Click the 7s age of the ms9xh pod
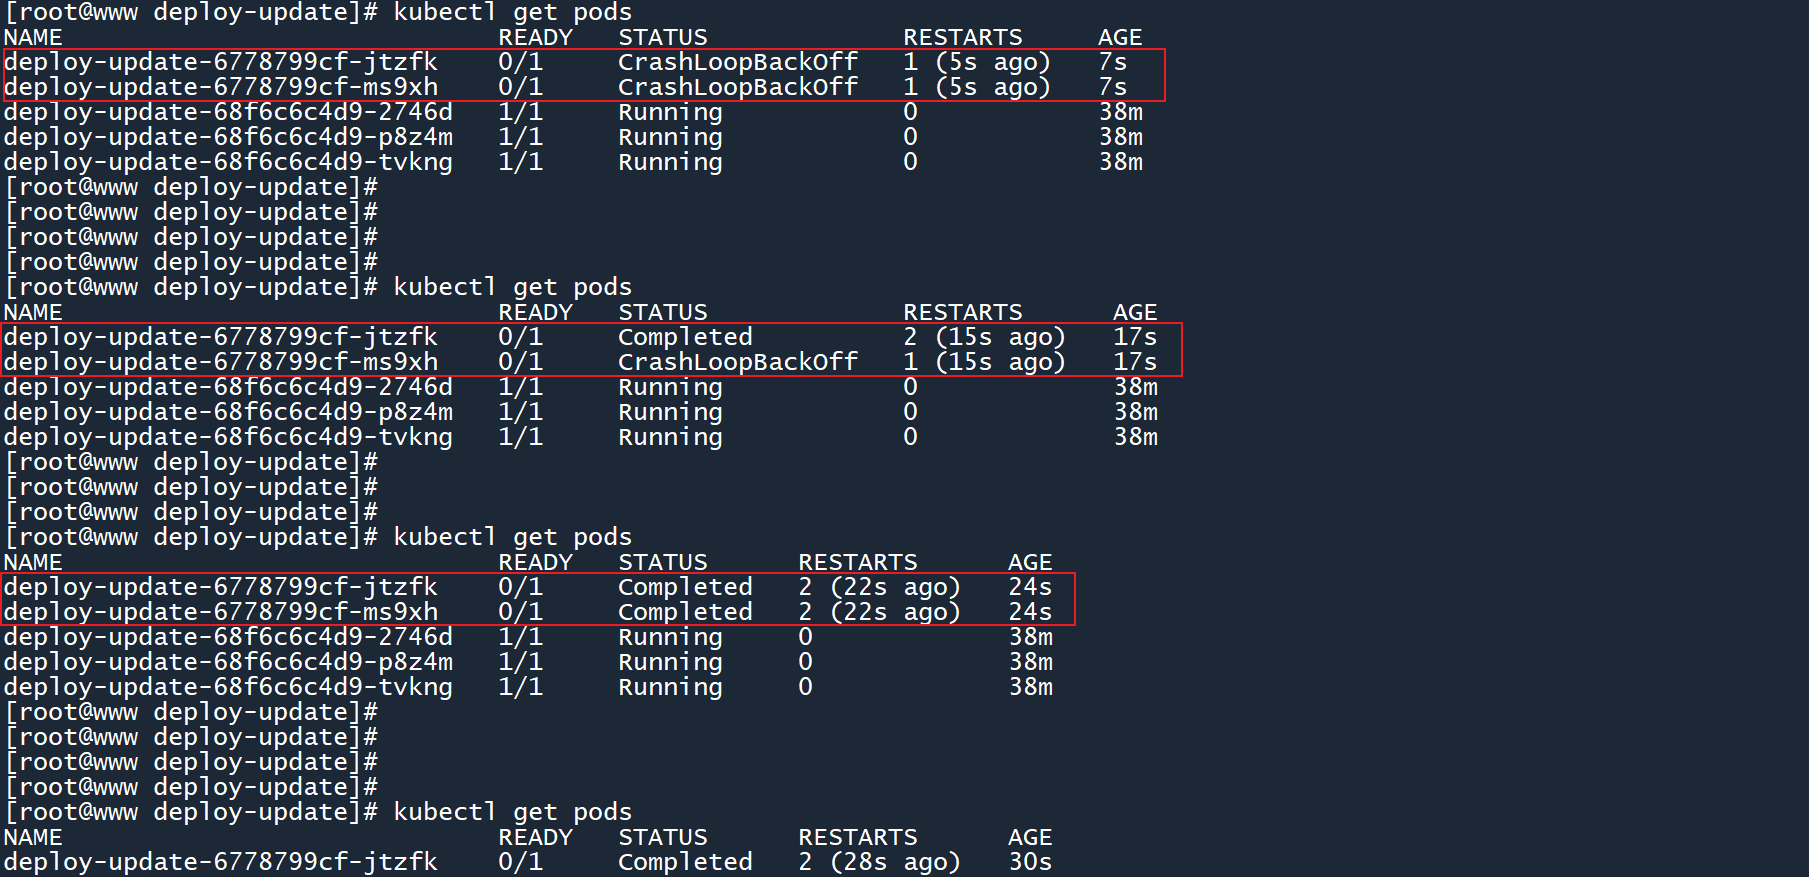Viewport: 1809px width, 877px height. 1112,87
